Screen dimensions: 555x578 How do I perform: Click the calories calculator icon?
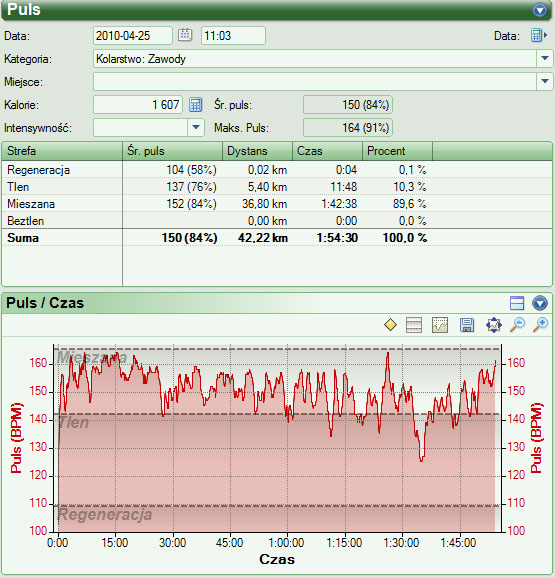point(195,105)
